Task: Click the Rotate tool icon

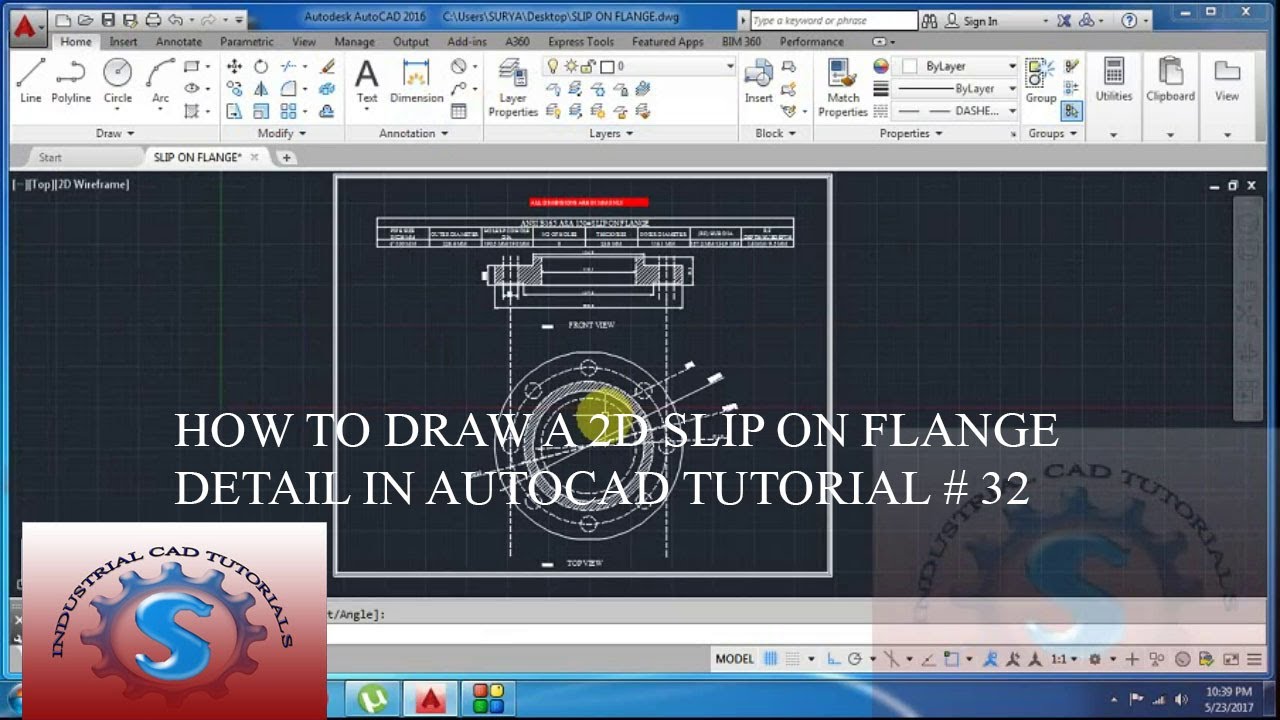Action: click(x=261, y=66)
